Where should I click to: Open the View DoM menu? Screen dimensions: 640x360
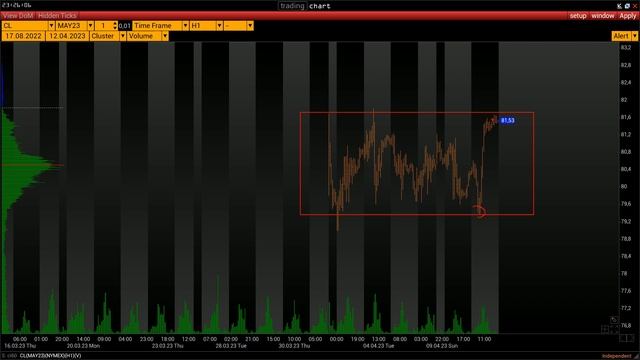pos(18,16)
